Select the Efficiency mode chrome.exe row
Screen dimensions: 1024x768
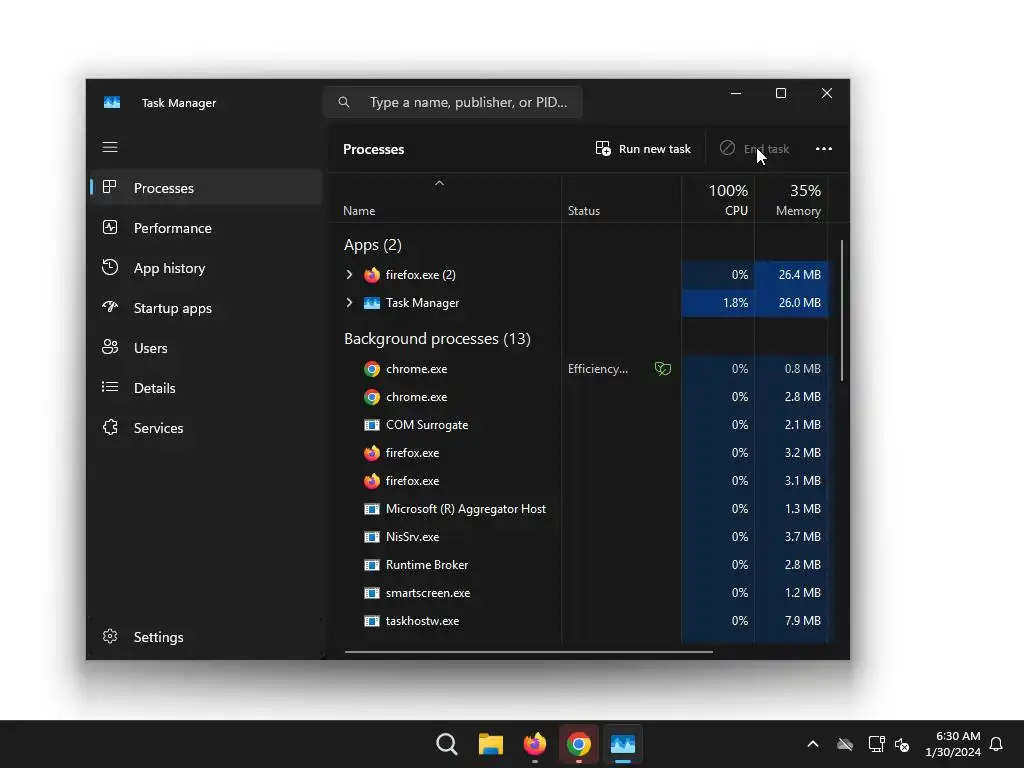point(586,369)
